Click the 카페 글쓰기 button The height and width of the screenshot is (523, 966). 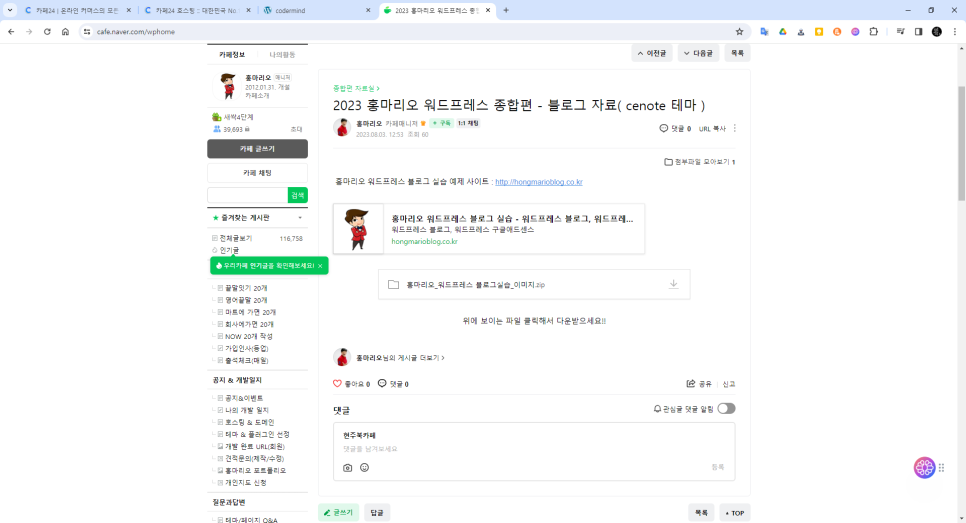coord(258,148)
